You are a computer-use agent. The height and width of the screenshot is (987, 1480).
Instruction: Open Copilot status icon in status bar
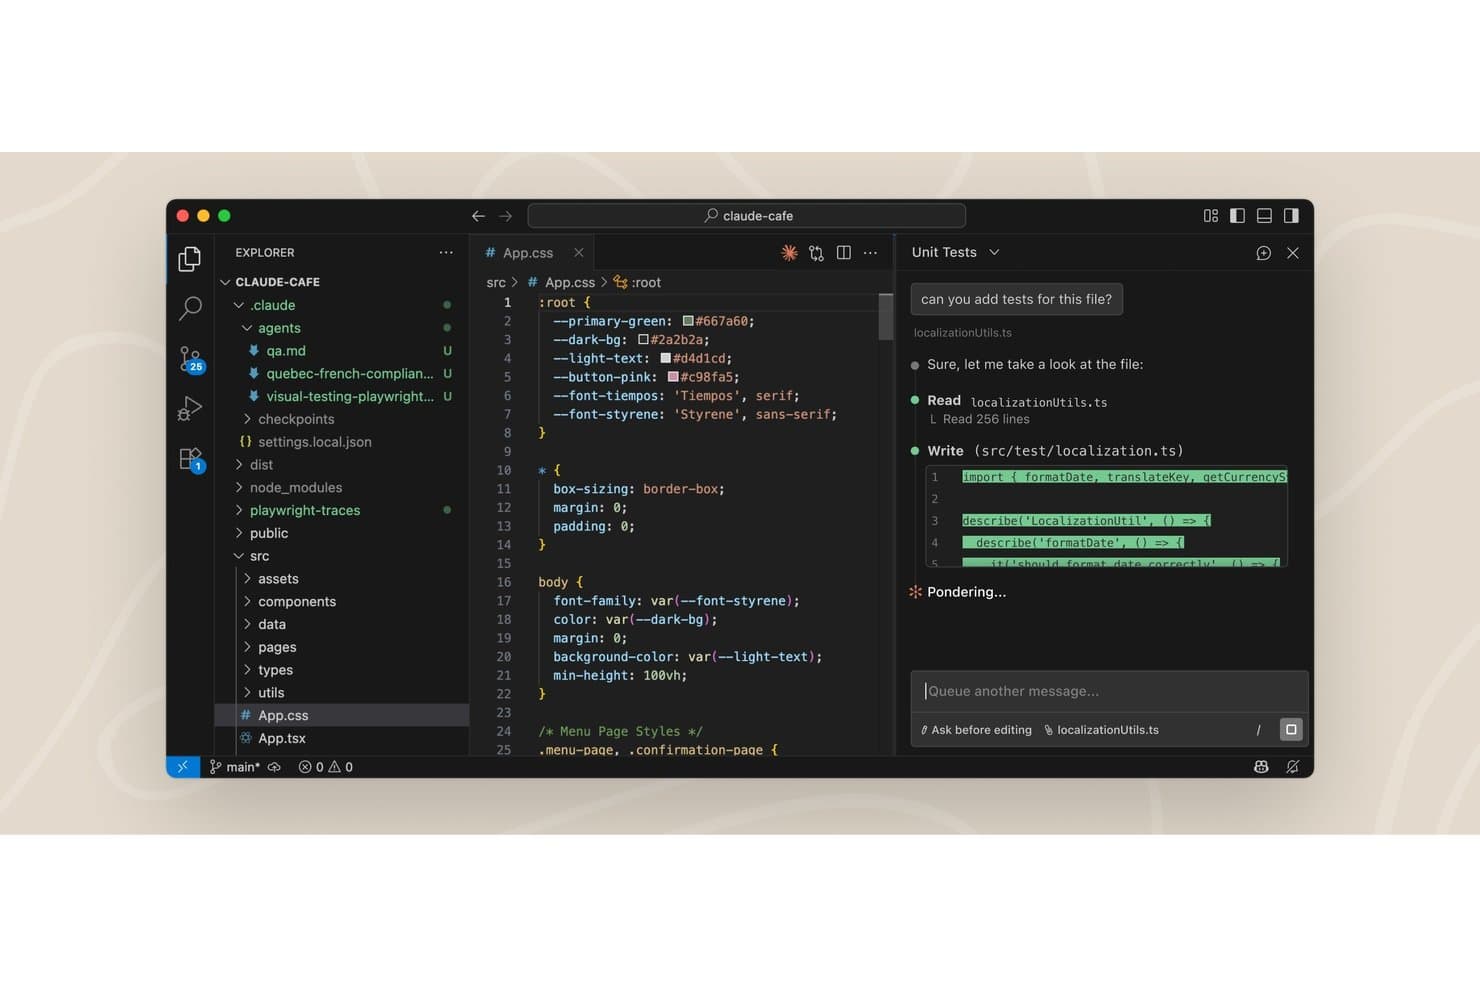pos(1261,767)
